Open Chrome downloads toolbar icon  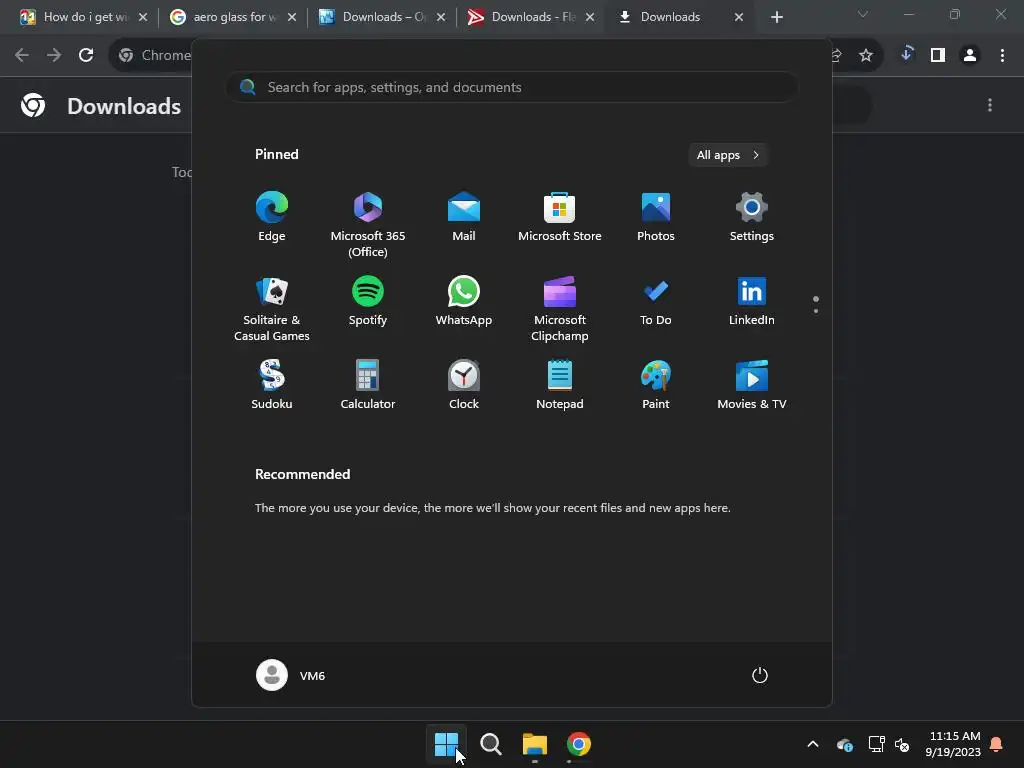click(906, 55)
